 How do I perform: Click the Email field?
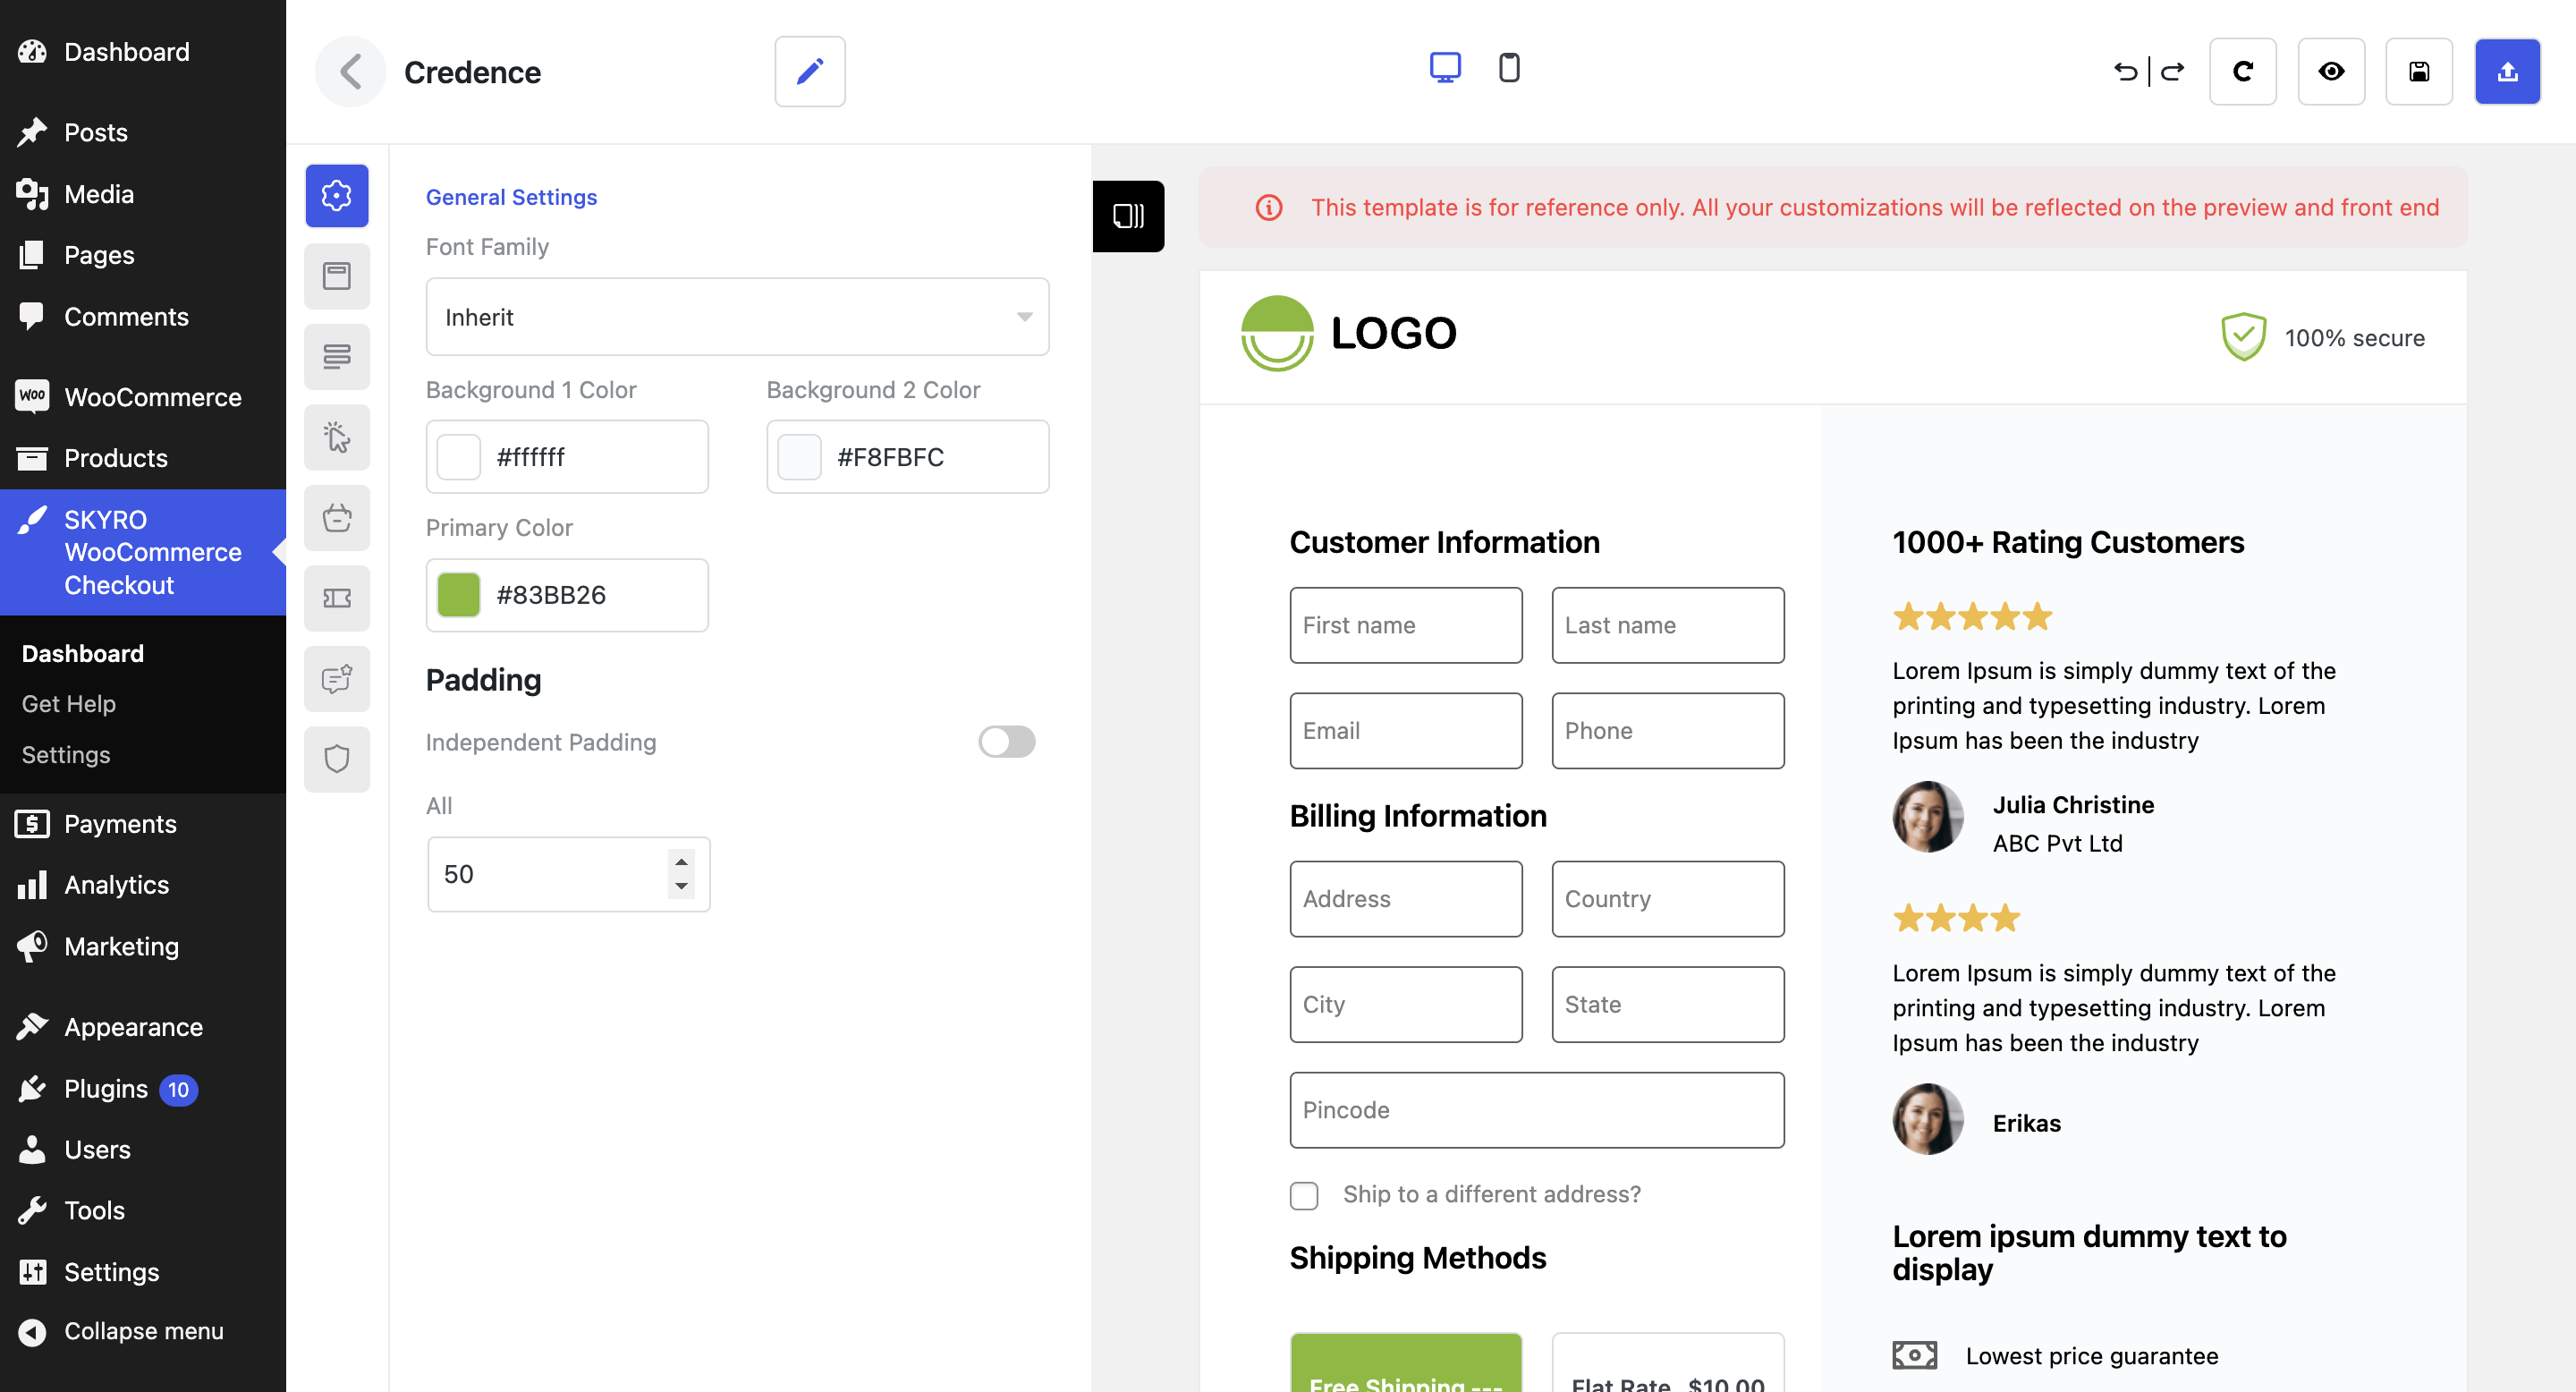pos(1406,731)
